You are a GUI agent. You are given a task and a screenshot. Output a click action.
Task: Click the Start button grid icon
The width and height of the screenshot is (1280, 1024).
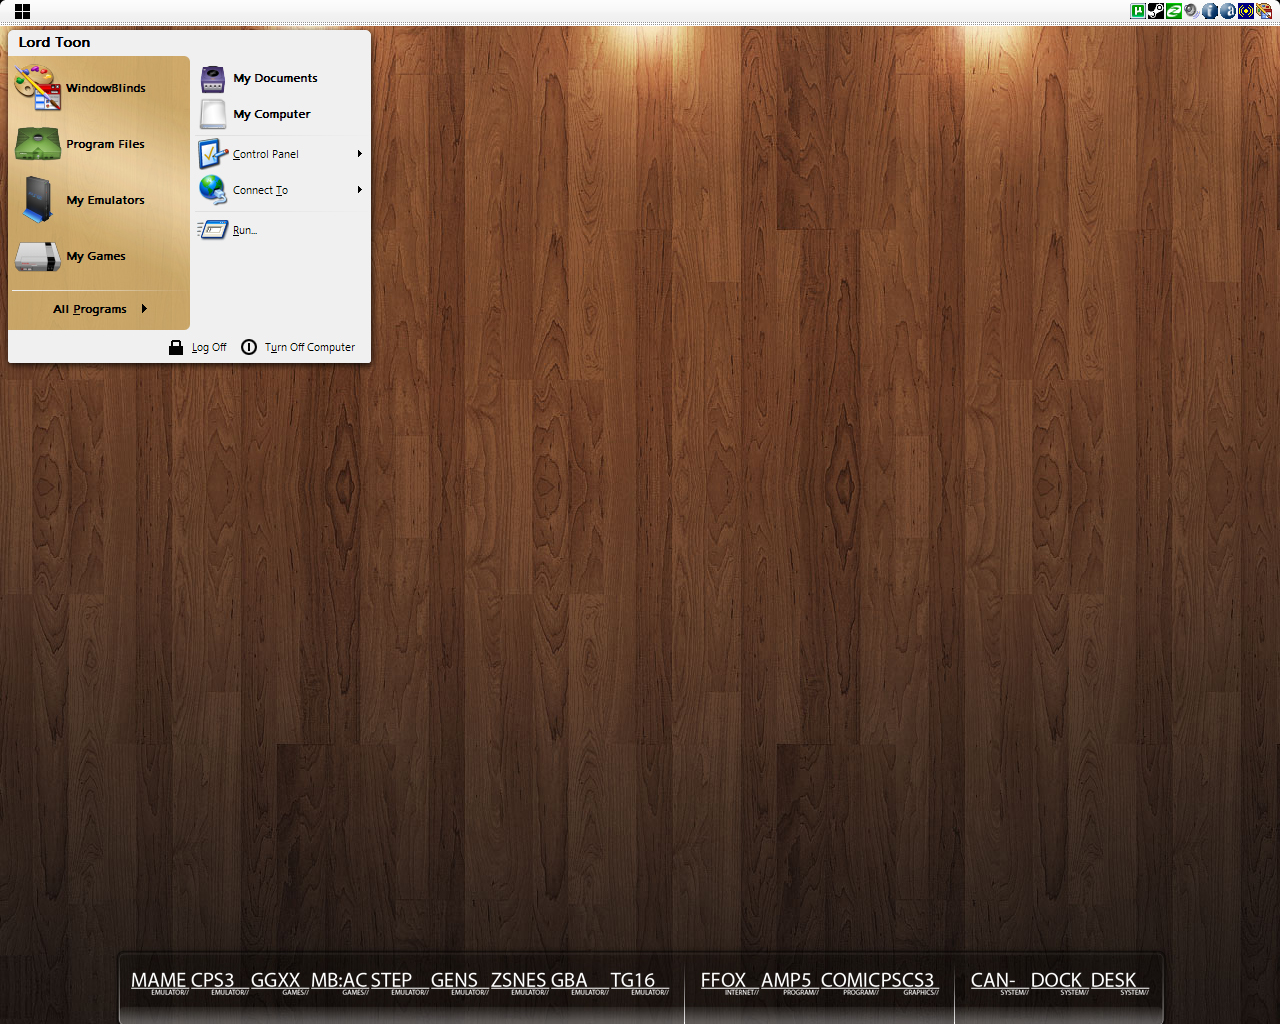click(22, 12)
